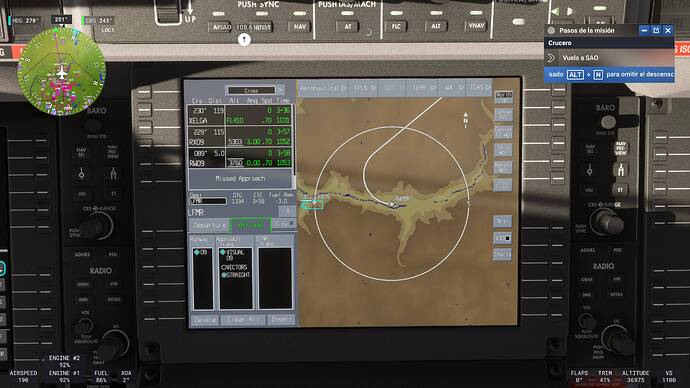Viewport: 690px width, 388px height.
Task: Select the VISUAL 09 approach option
Action: tap(232, 255)
